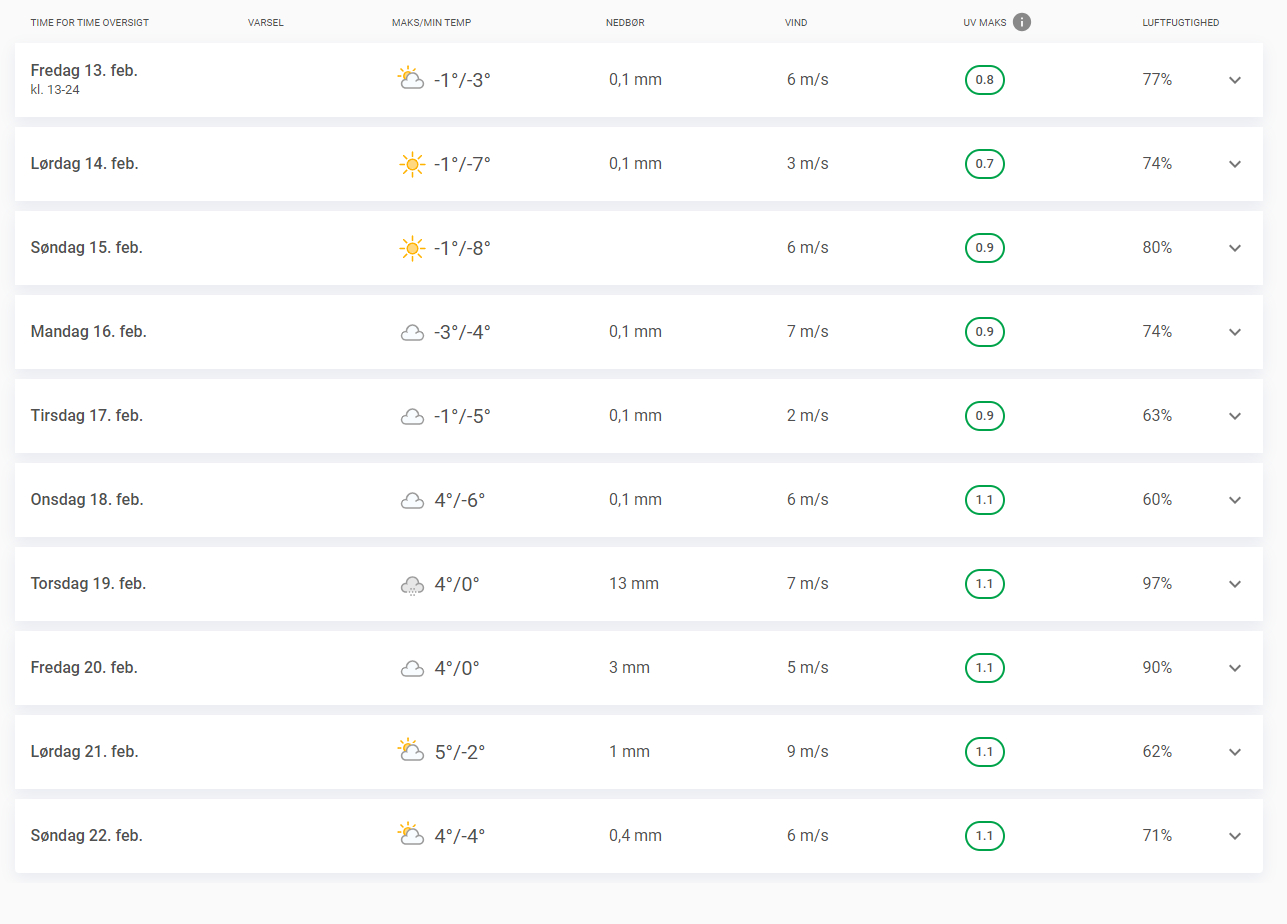Select the Lørdag 21. feb. day label

pos(85,752)
